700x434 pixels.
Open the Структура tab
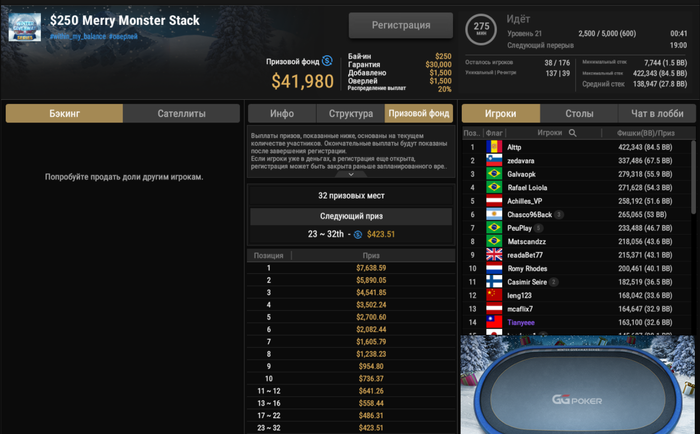(350, 113)
